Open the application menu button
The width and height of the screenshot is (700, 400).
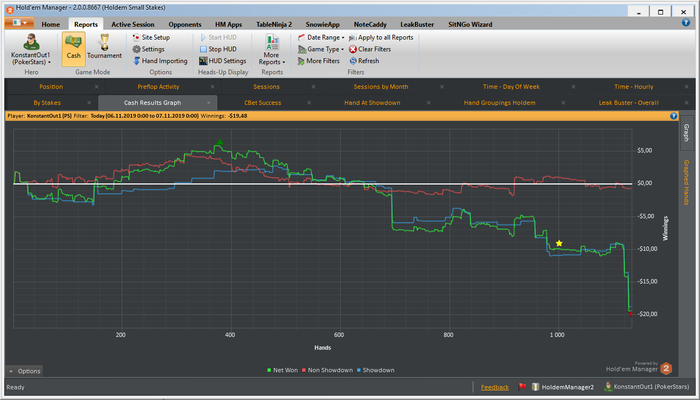coord(19,23)
